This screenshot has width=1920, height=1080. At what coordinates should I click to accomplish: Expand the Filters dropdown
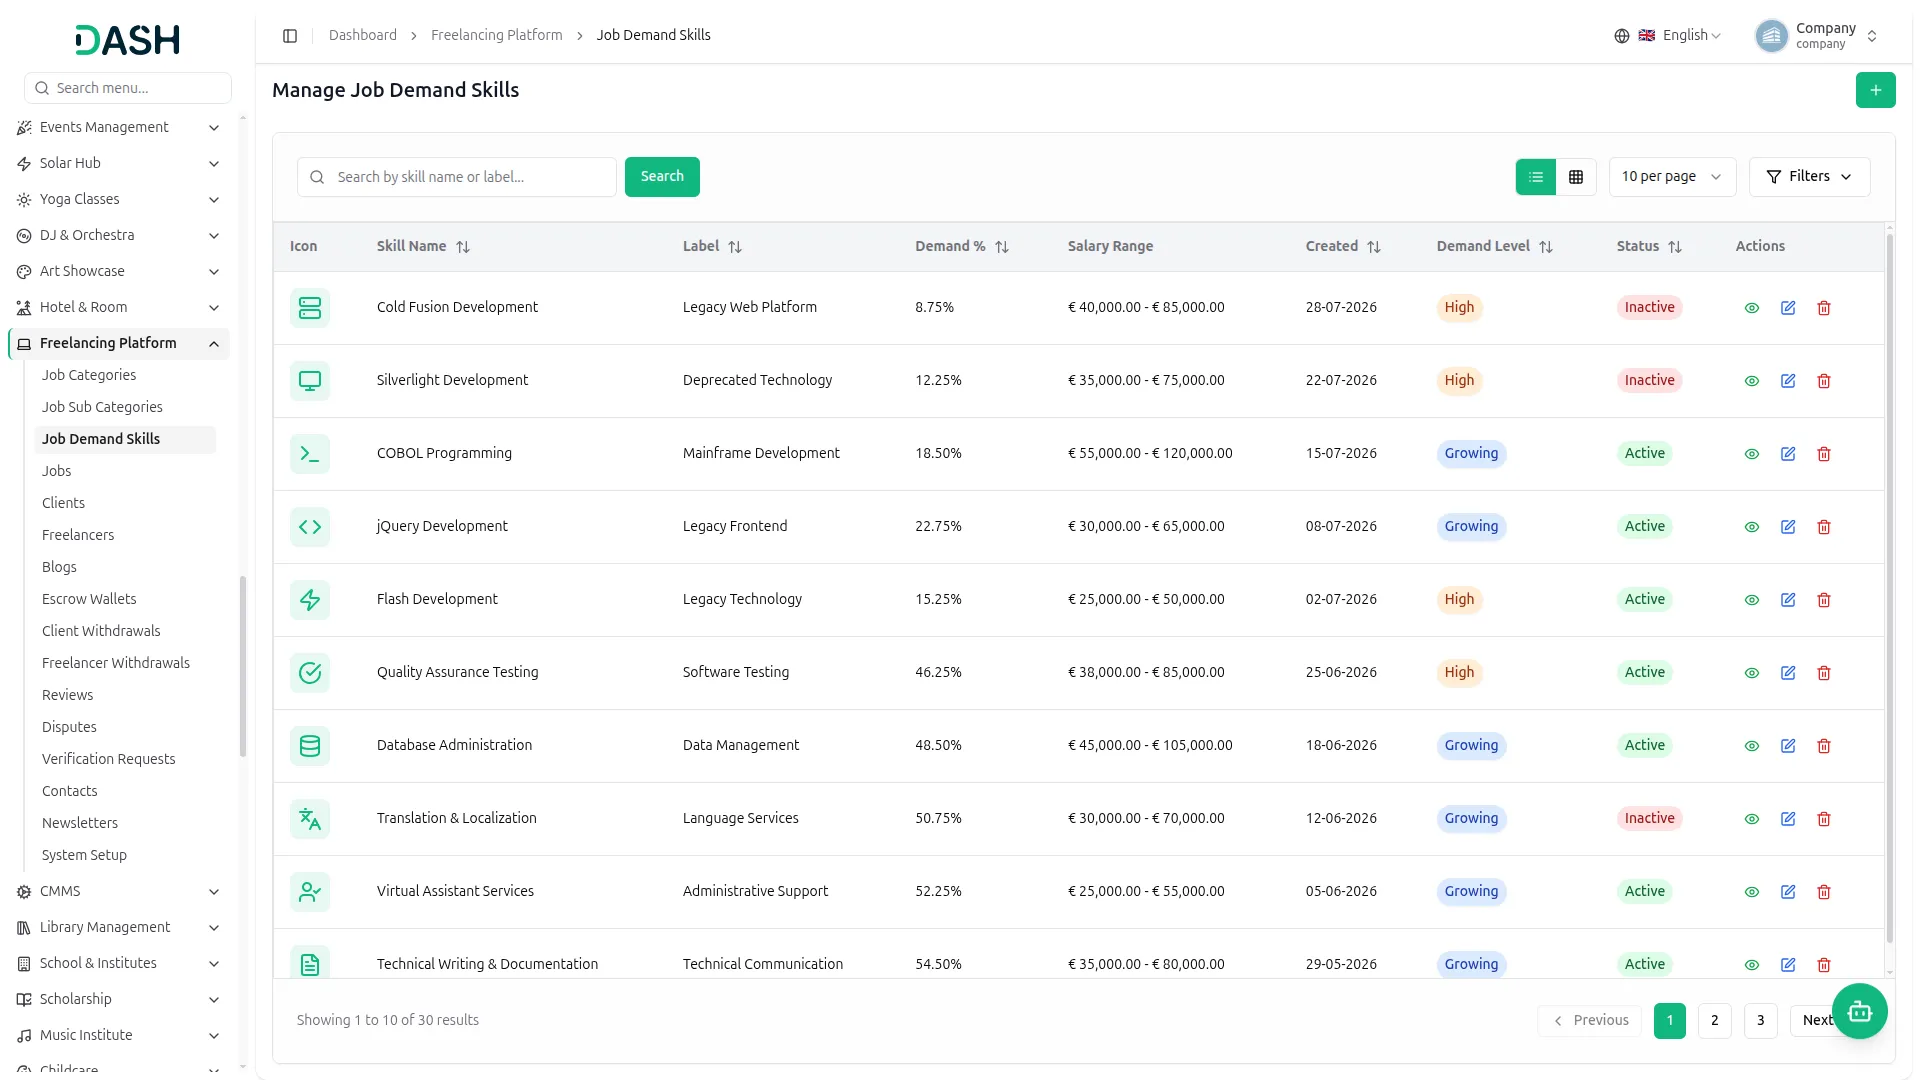(x=1809, y=177)
